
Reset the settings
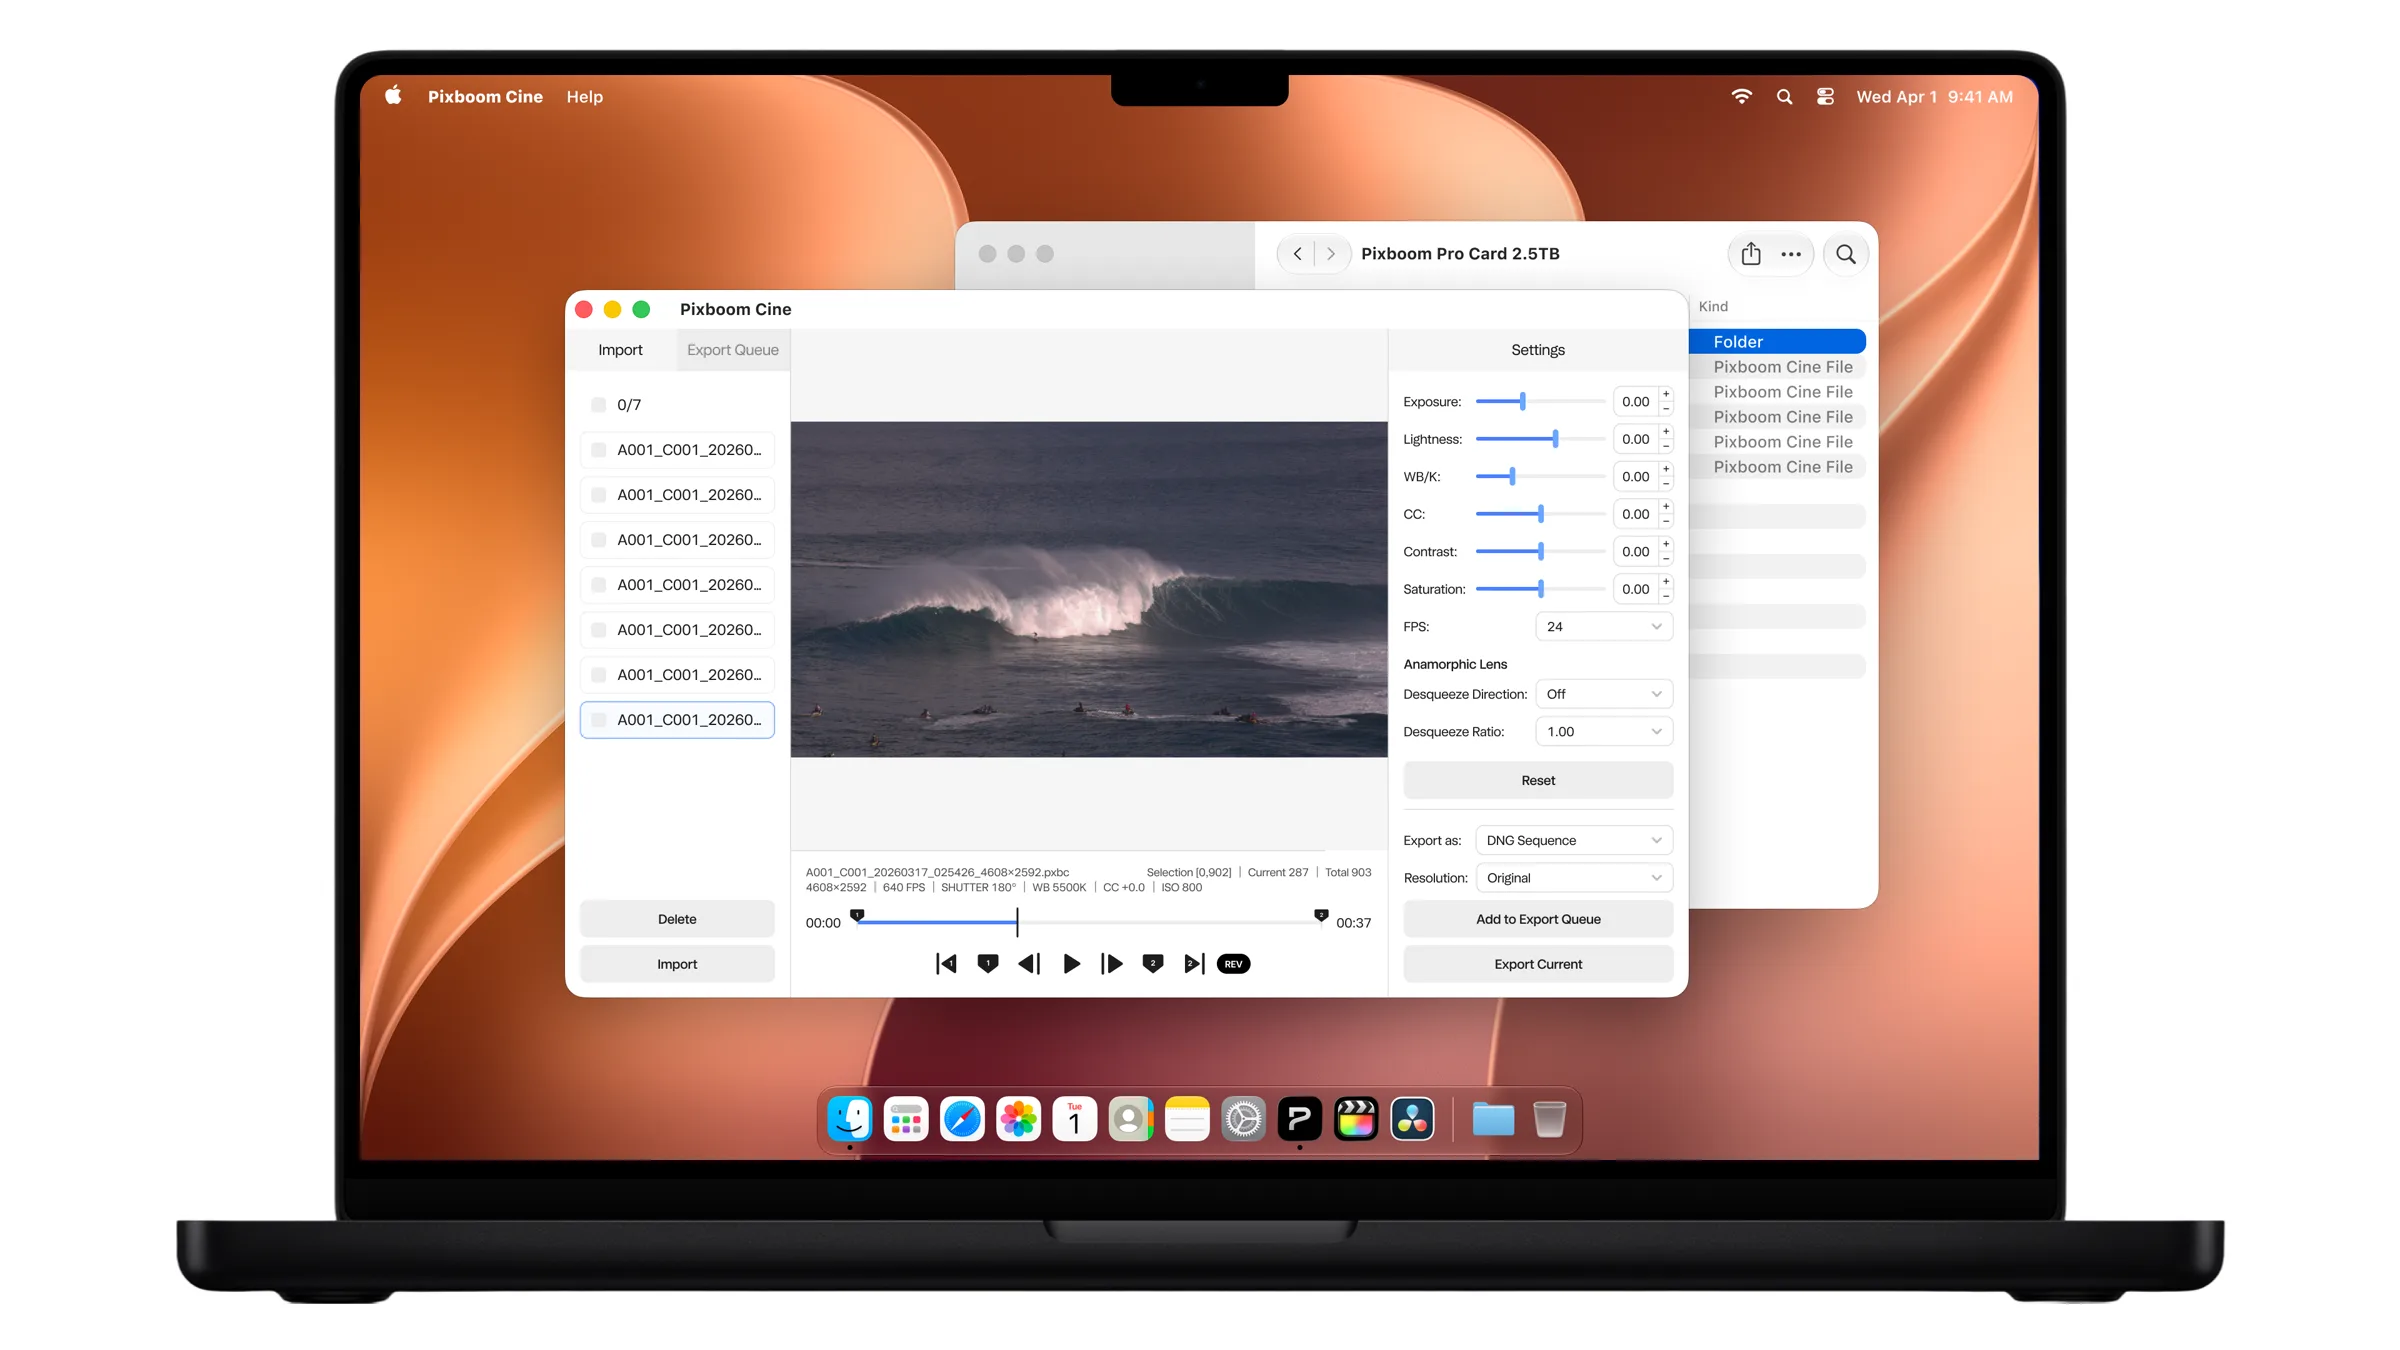coord(1538,781)
